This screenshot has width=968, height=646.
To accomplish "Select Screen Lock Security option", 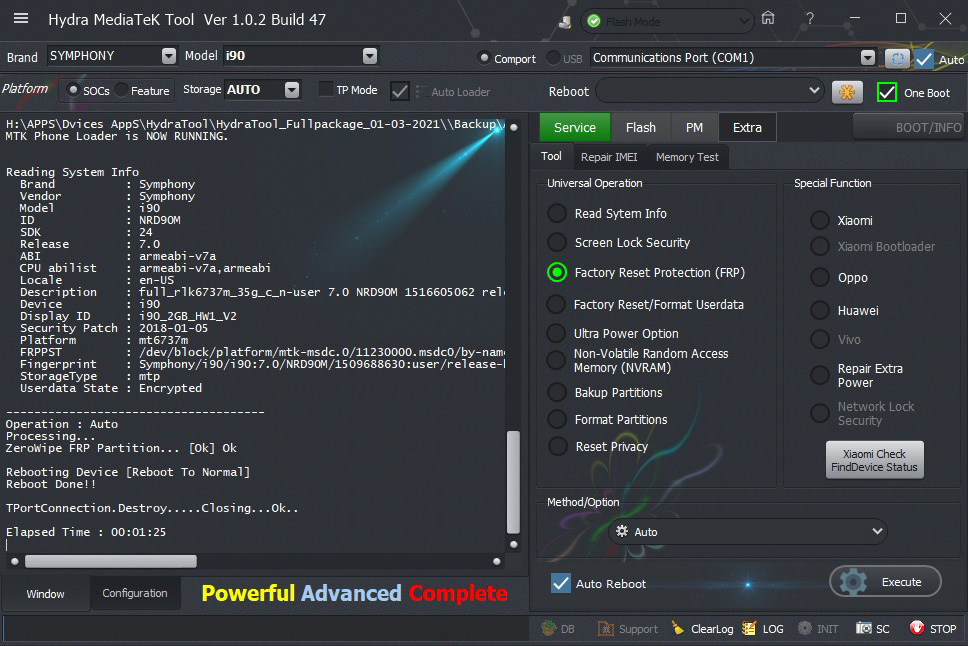I will [557, 242].
